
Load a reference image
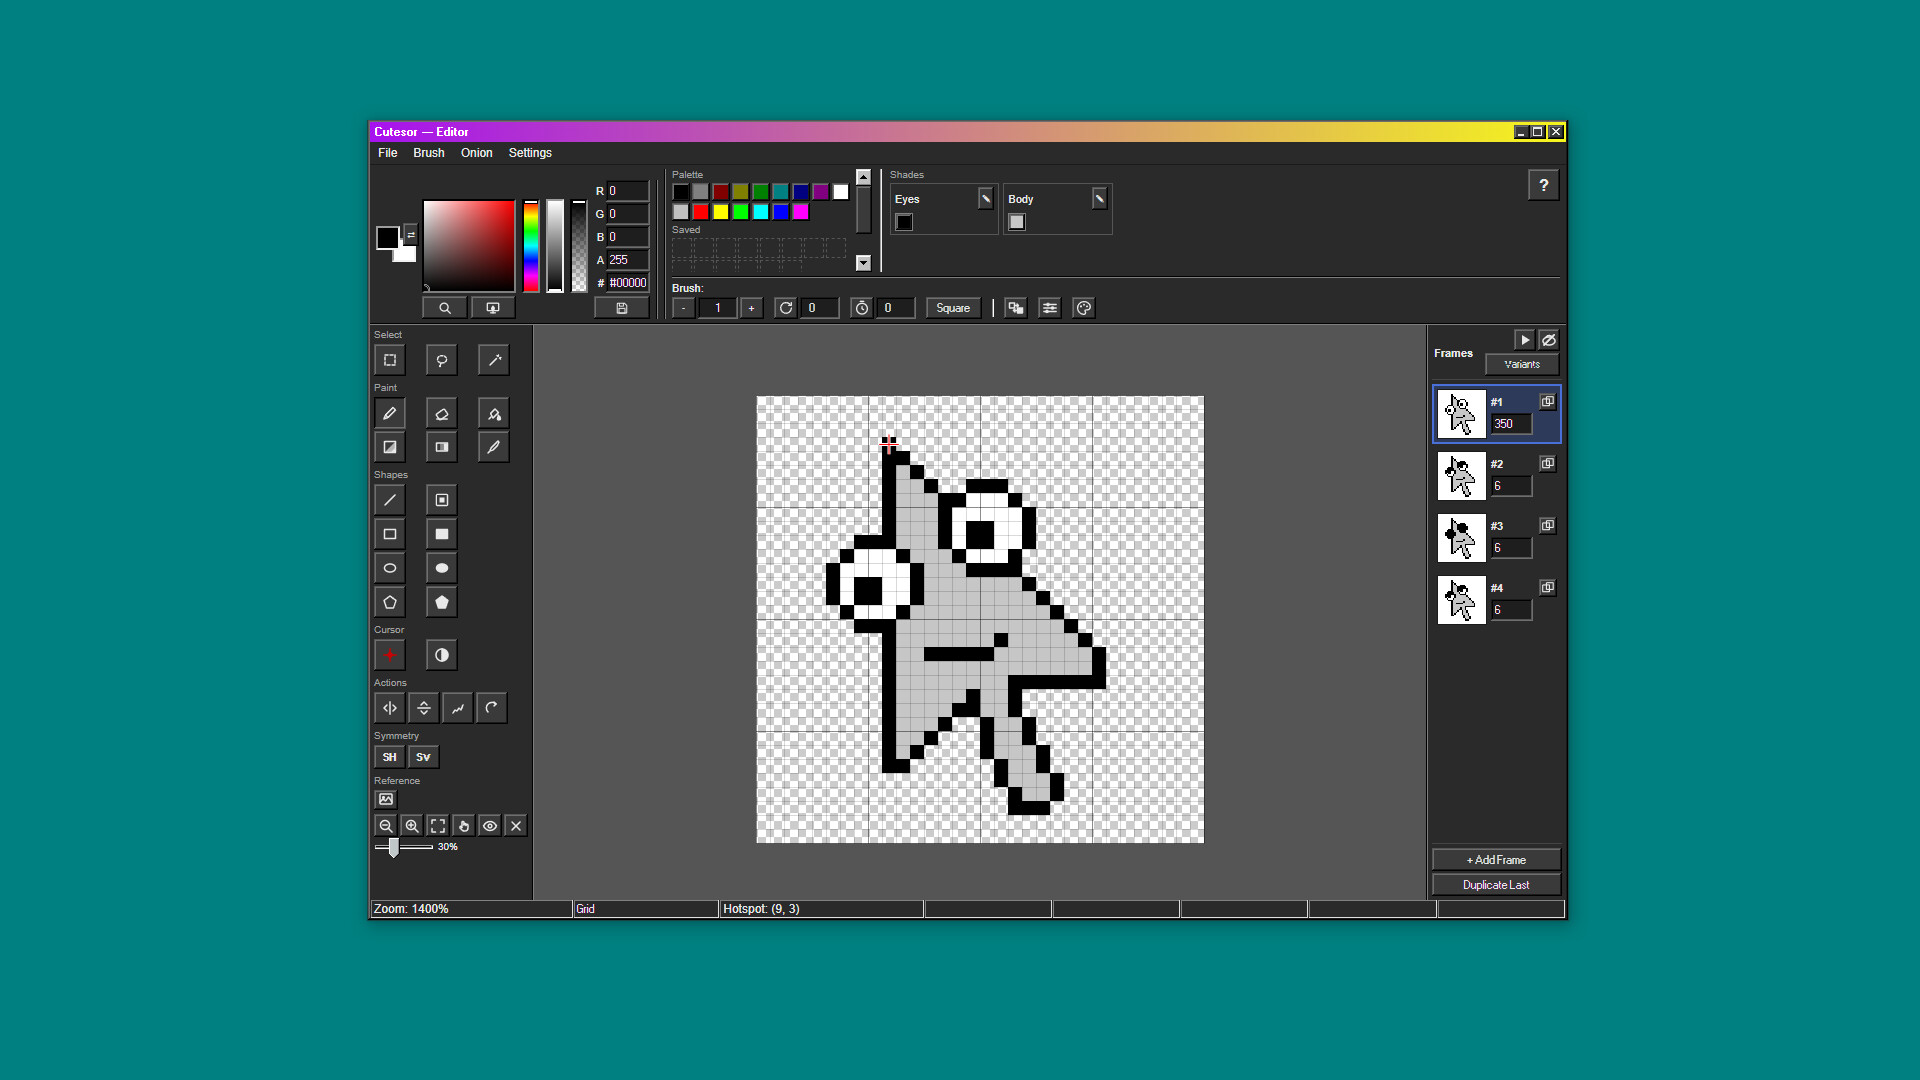(386, 799)
